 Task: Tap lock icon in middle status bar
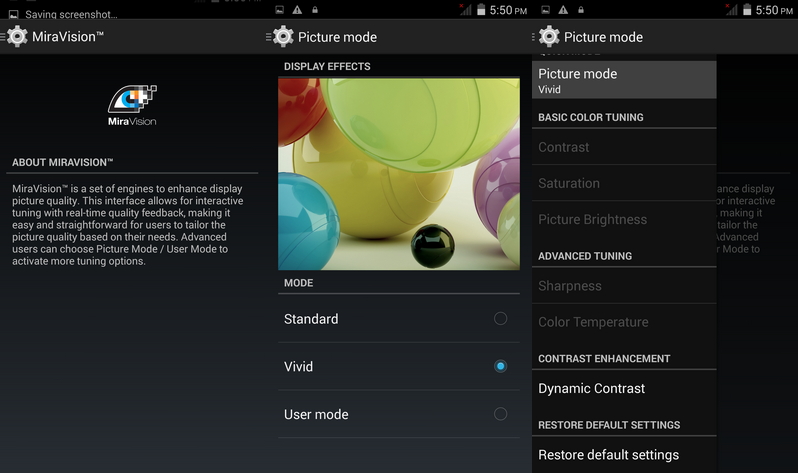pyautogui.click(x=315, y=10)
